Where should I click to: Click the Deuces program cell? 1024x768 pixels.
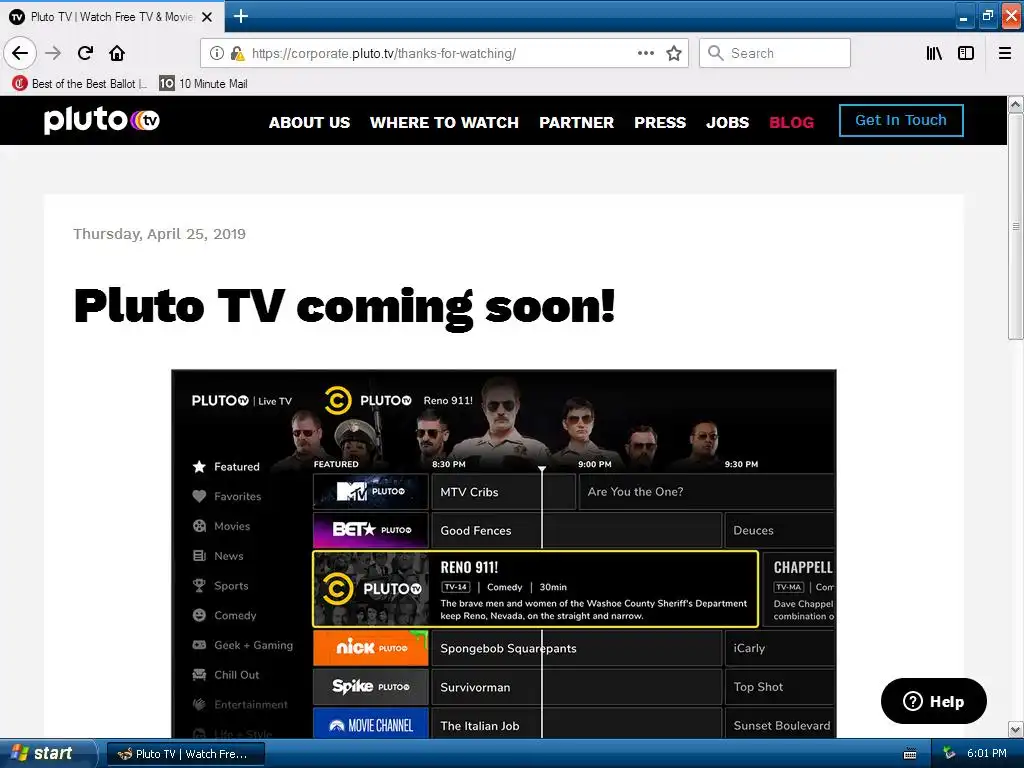[780, 530]
